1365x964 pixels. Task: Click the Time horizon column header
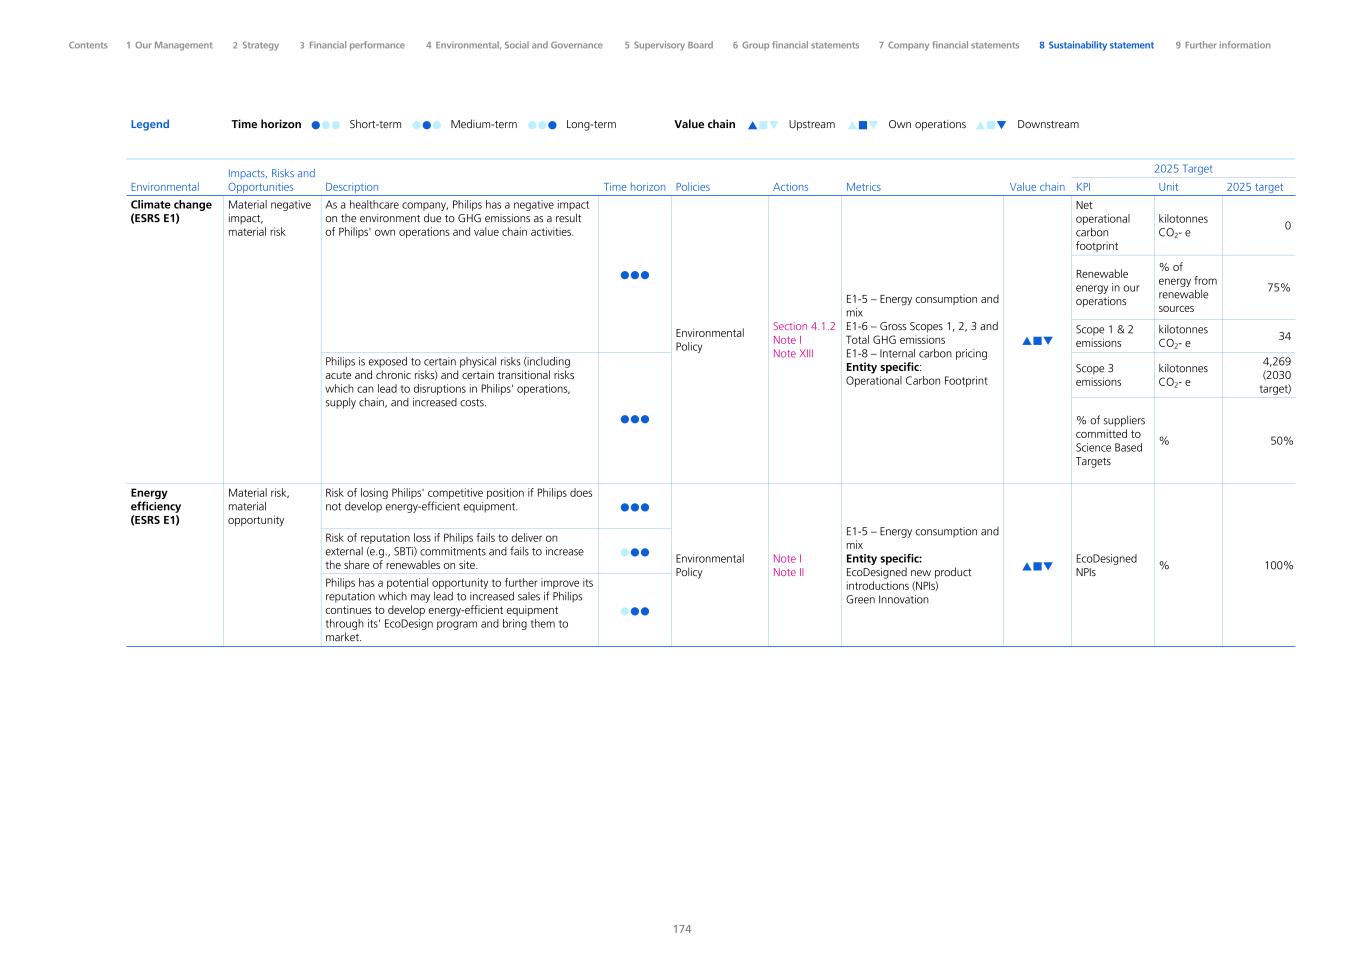point(635,187)
